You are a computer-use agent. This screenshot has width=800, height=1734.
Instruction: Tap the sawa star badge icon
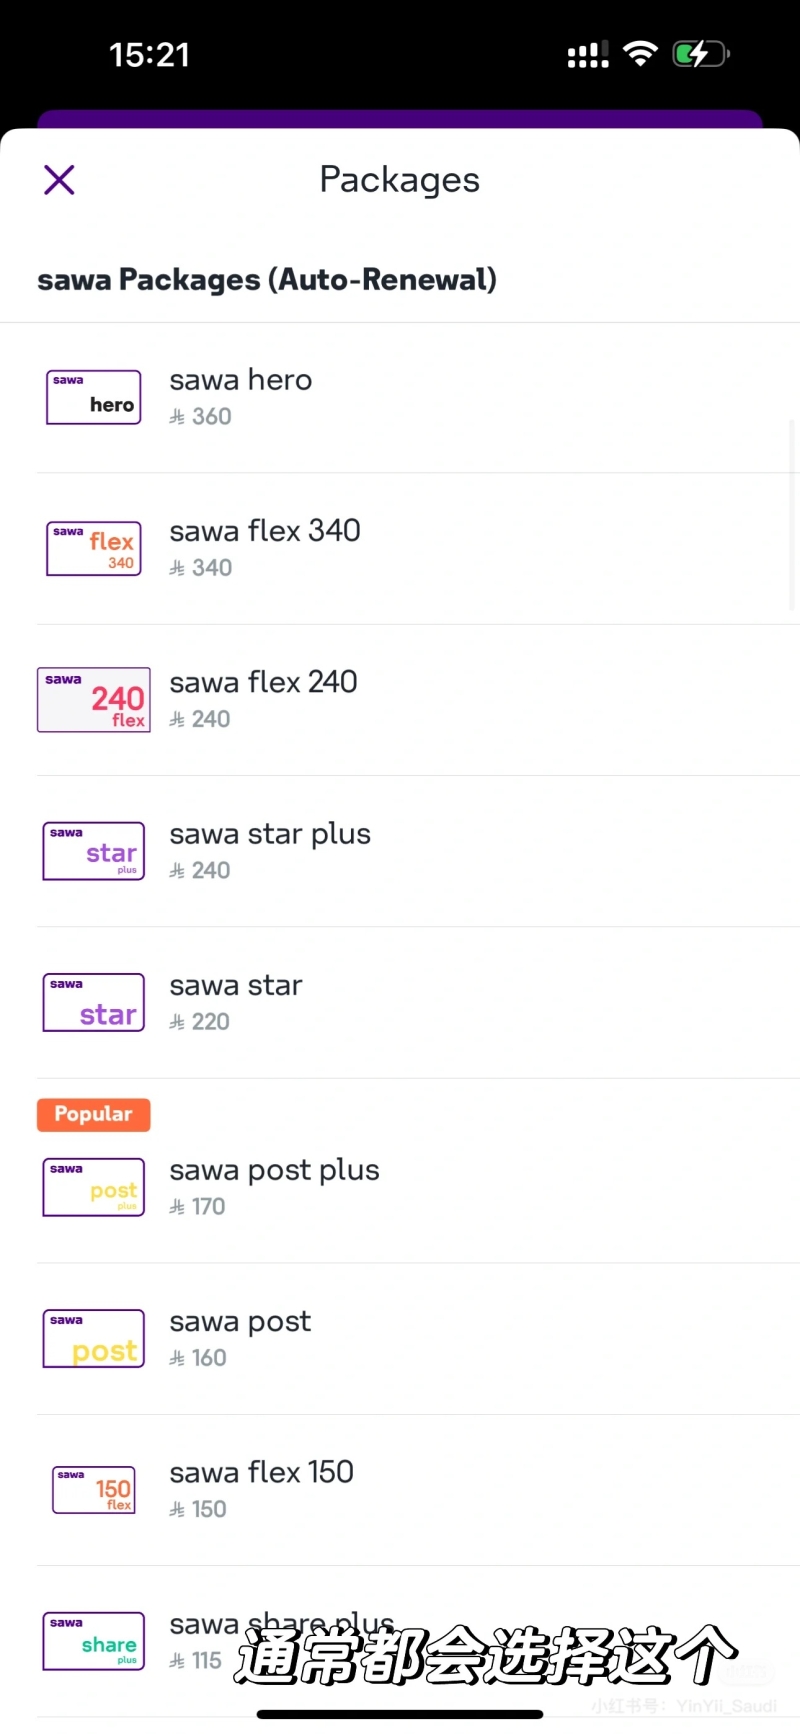[94, 1002]
